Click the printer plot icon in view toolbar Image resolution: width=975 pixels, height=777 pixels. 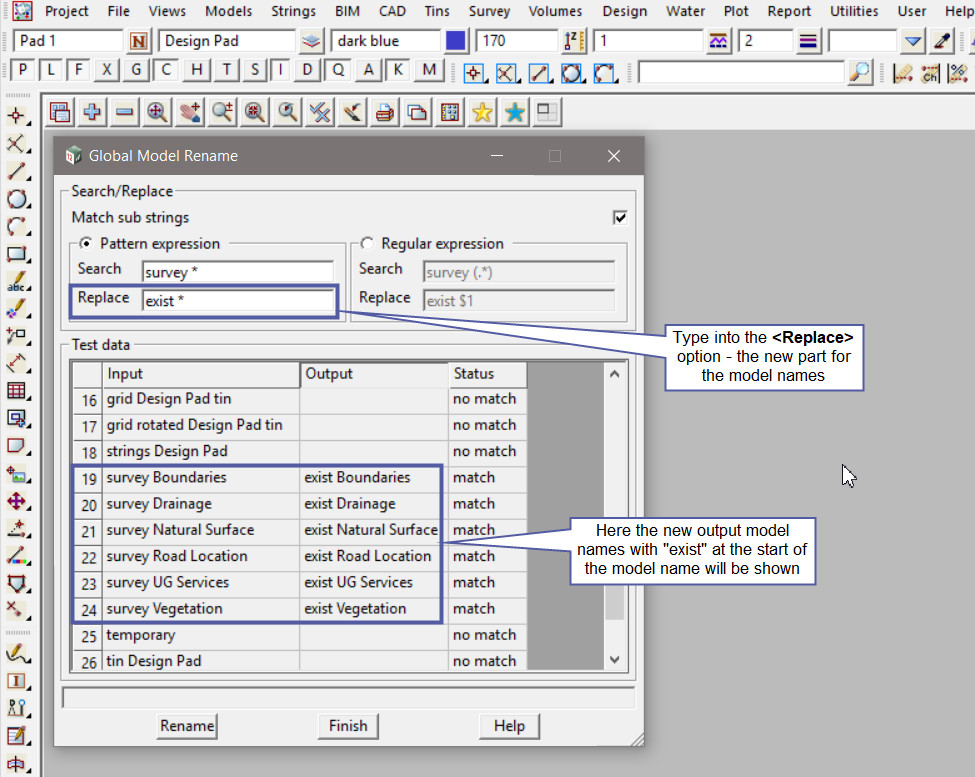coord(384,113)
